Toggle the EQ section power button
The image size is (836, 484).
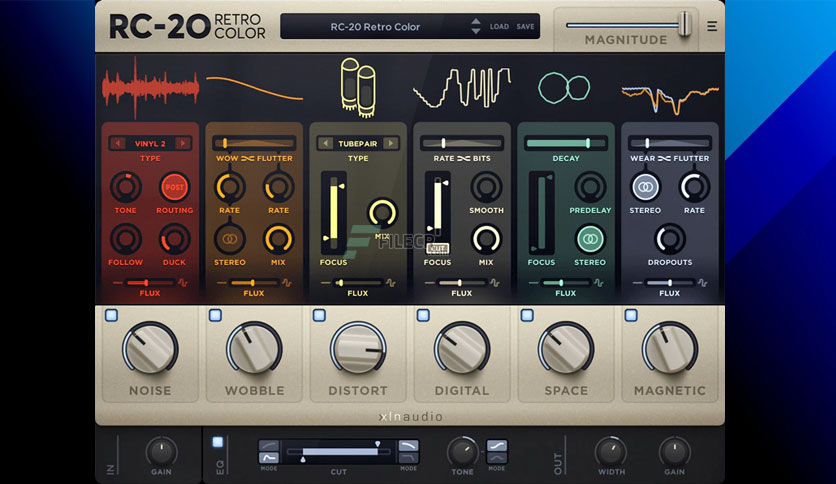point(218,442)
